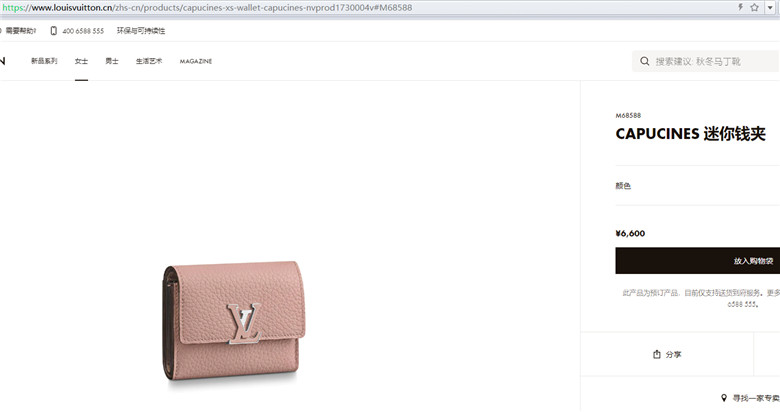Open the 生活艺术 menu
780x412 pixels.
149,61
